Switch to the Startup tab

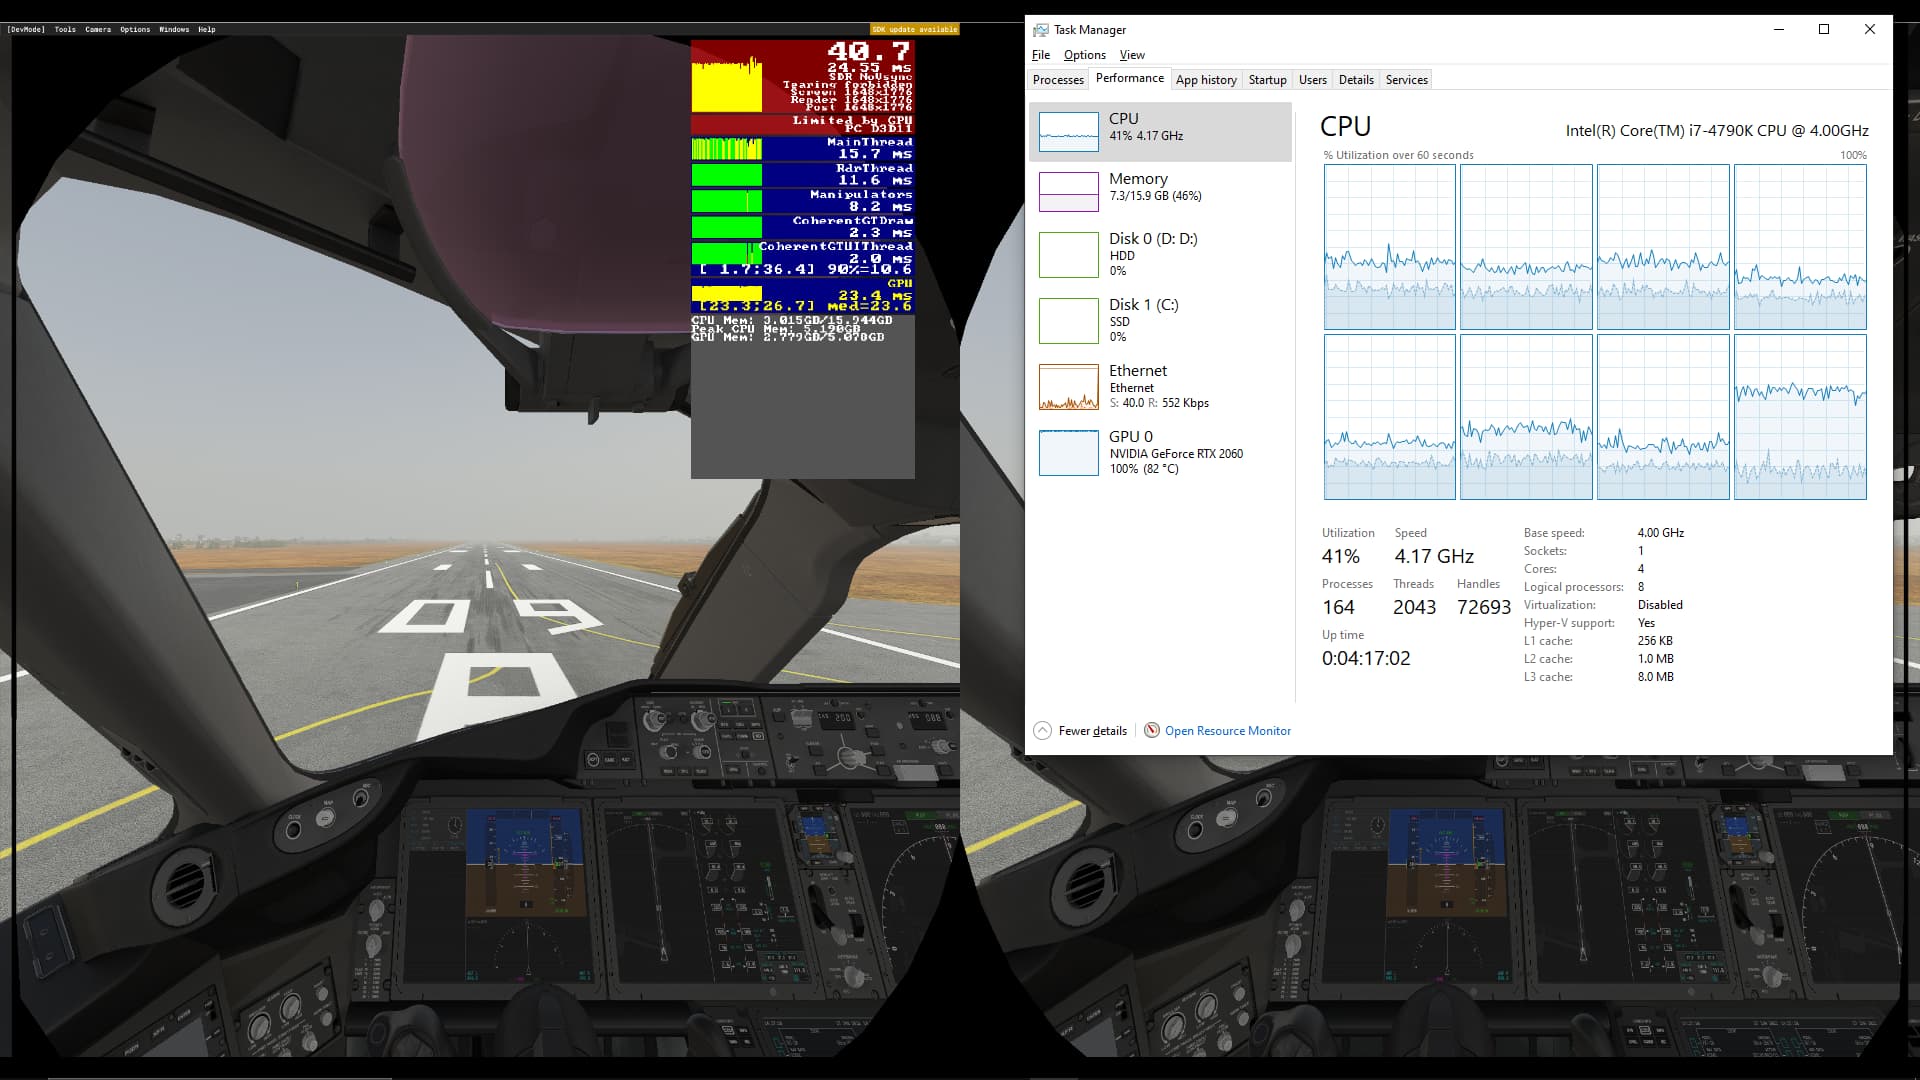click(x=1267, y=79)
